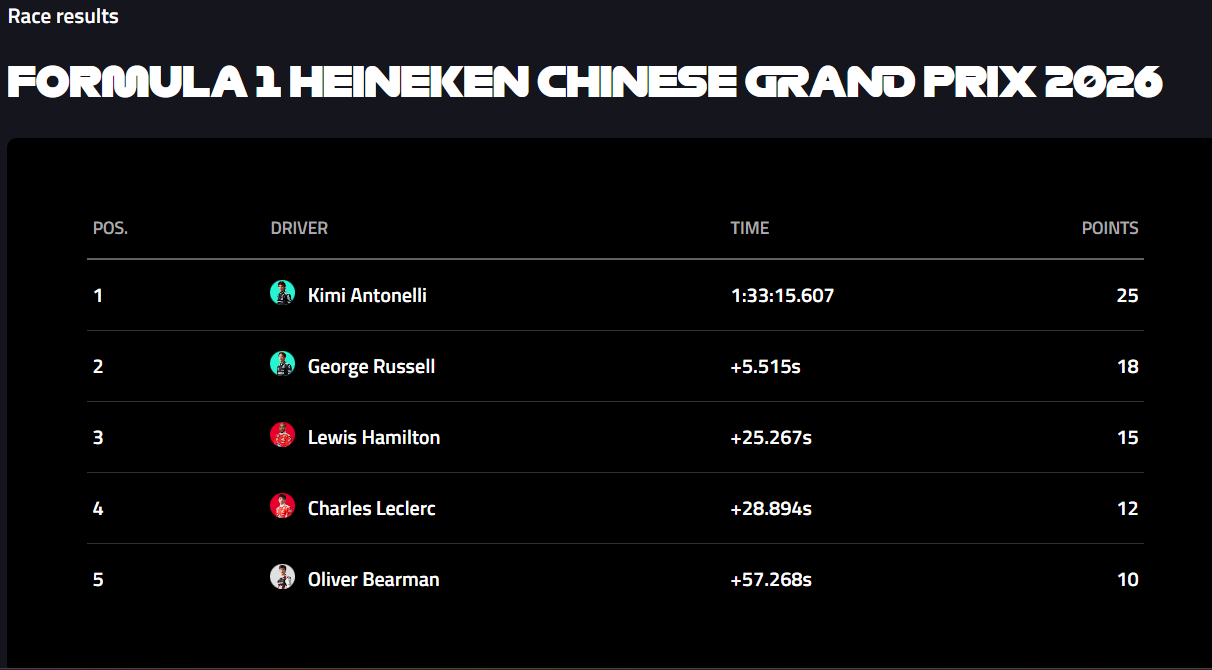Click Charles Leclerc's red avatar icon

(283, 506)
